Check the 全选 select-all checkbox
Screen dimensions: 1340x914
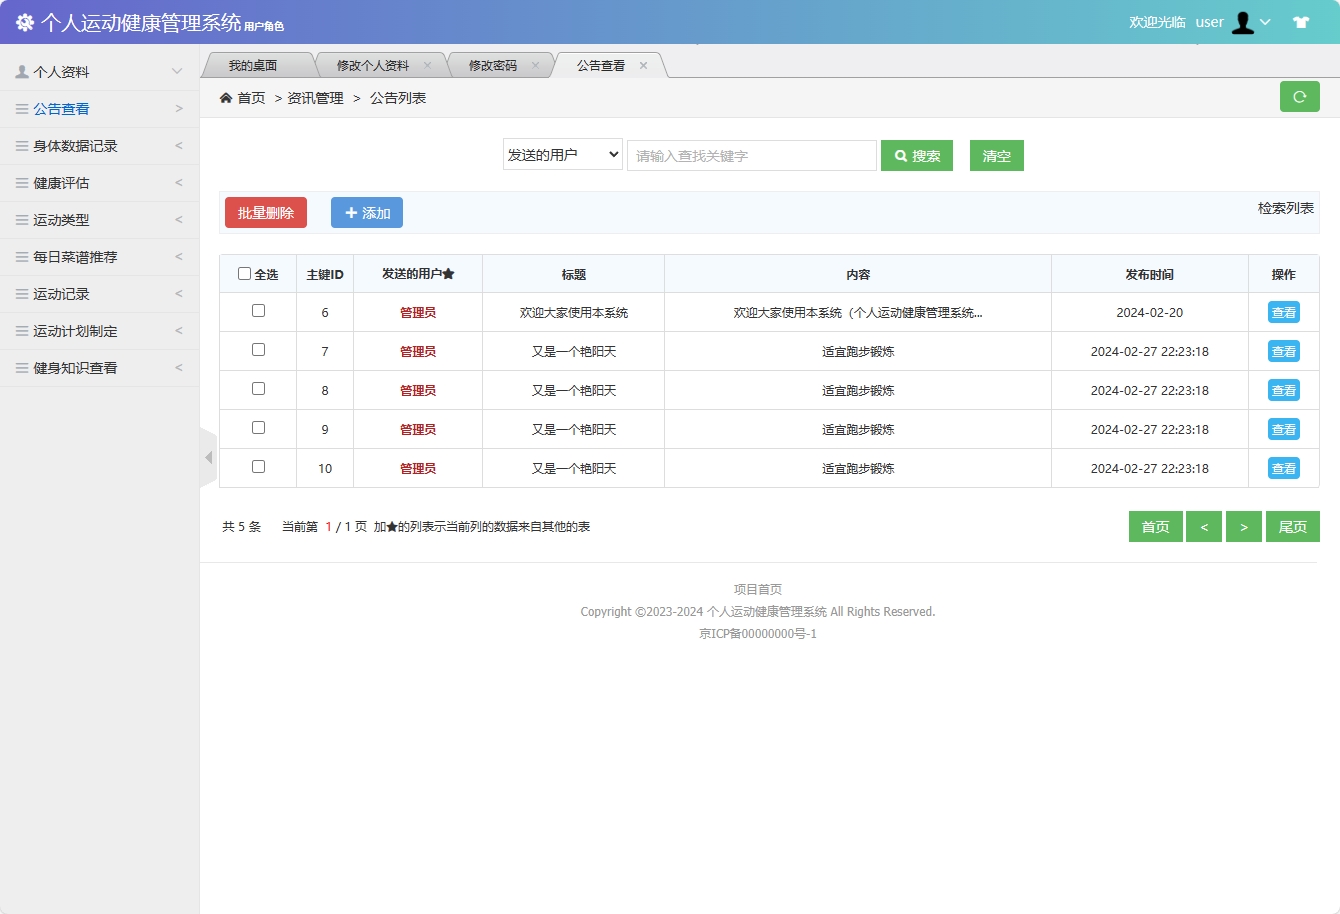click(243, 273)
